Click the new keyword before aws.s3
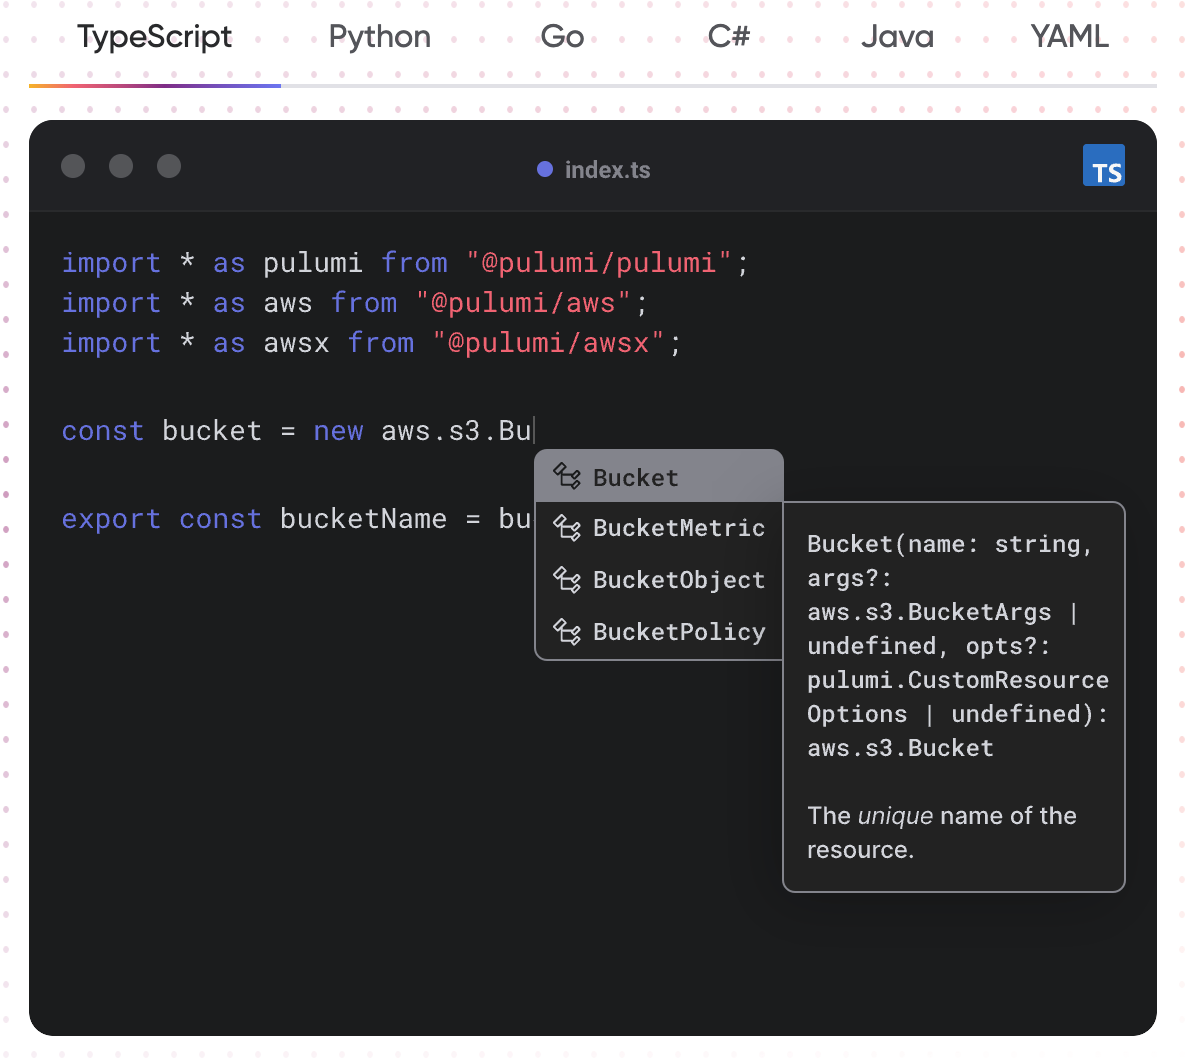 338,430
